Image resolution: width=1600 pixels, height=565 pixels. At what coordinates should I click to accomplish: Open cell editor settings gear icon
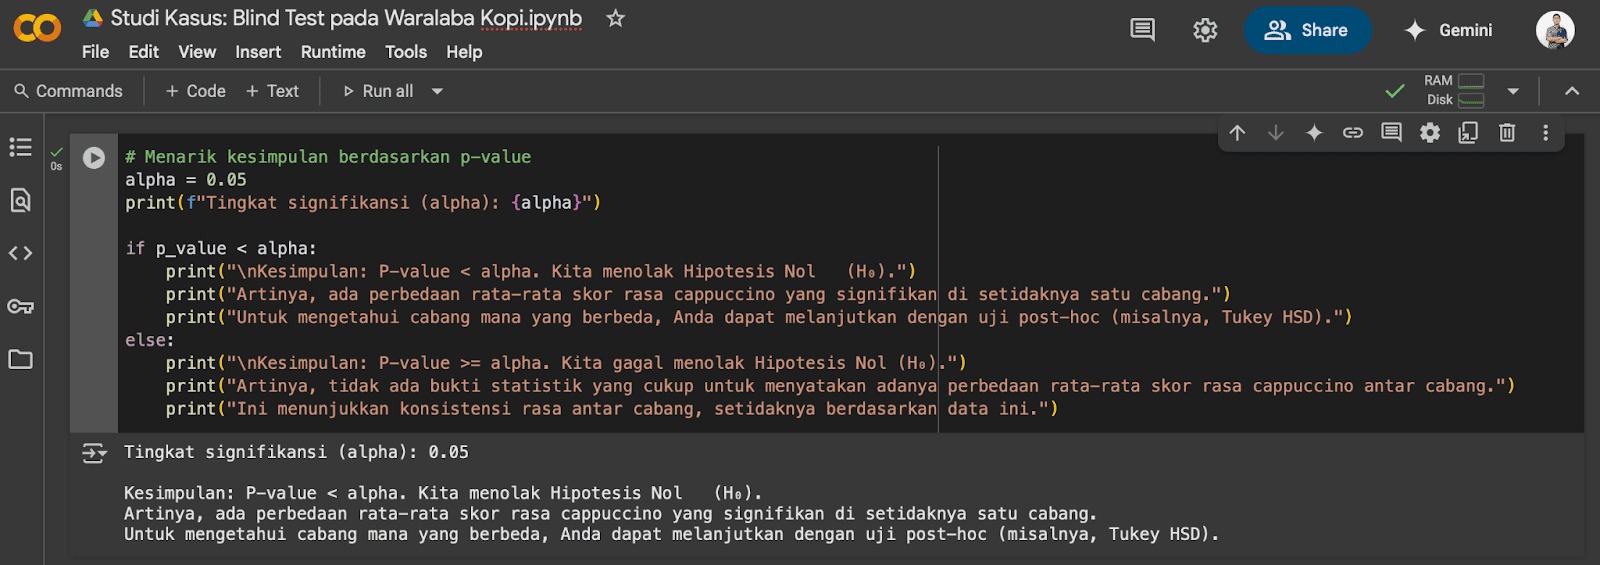(1430, 133)
